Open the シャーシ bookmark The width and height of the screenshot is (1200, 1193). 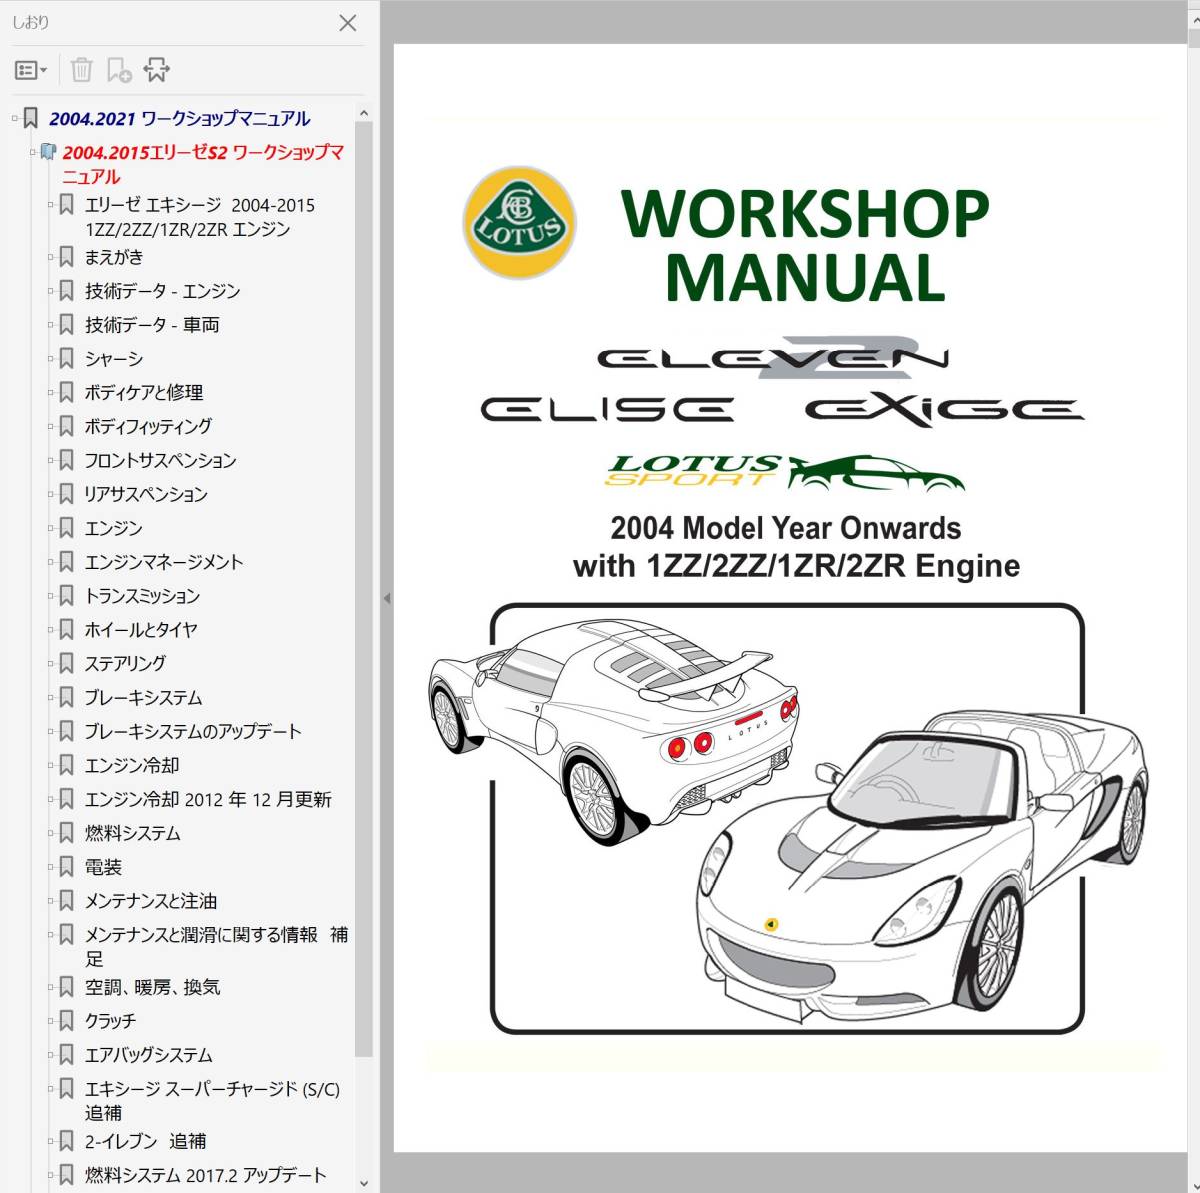pos(114,359)
